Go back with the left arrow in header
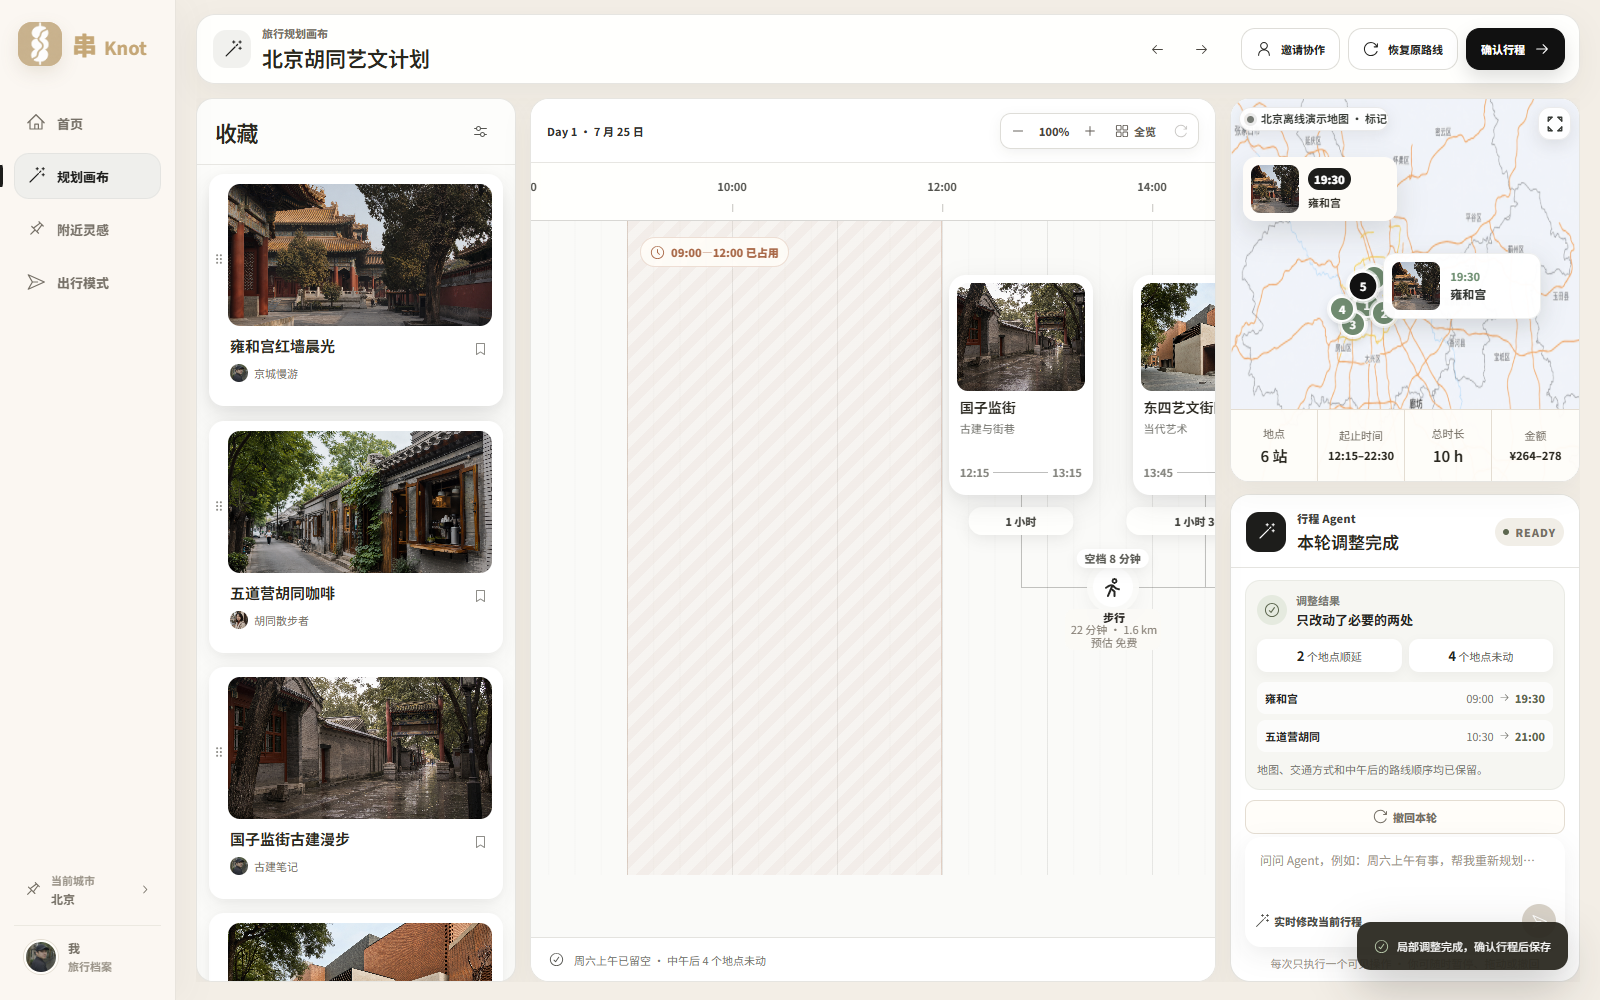The width and height of the screenshot is (1600, 1000). coord(1157,49)
